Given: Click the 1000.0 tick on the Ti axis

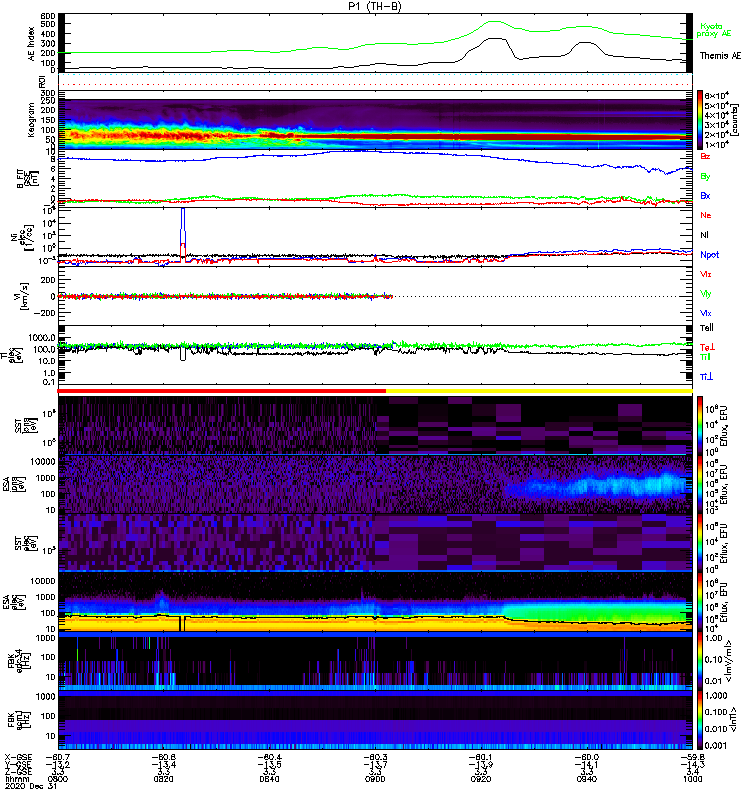Looking at the screenshot, I should [x=42, y=338].
